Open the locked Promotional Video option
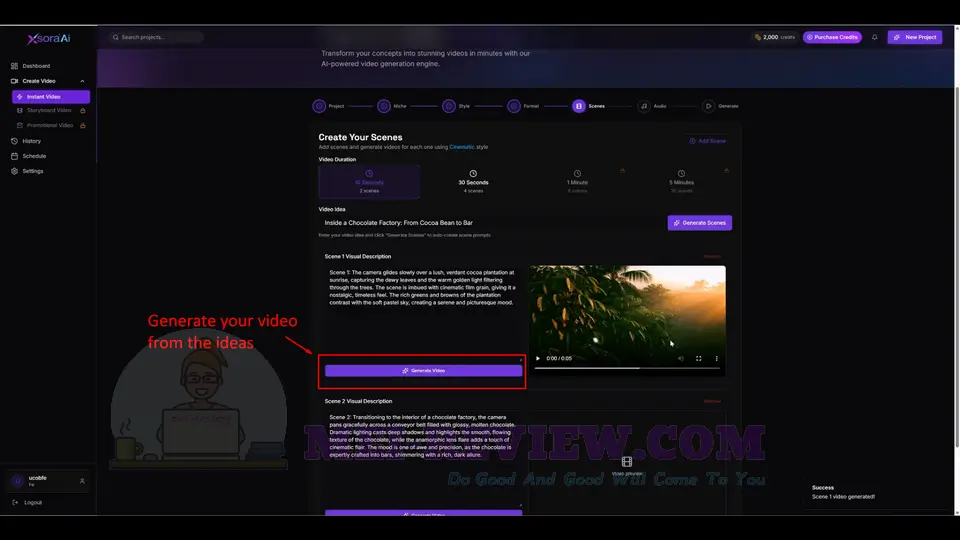This screenshot has height=540, width=960. (51, 125)
